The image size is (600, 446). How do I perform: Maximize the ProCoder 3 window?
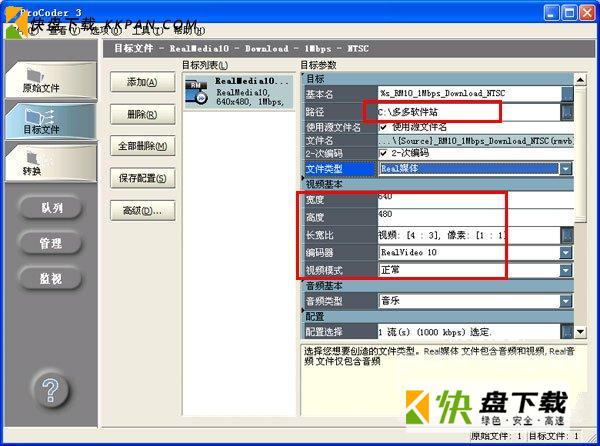tap(569, 13)
